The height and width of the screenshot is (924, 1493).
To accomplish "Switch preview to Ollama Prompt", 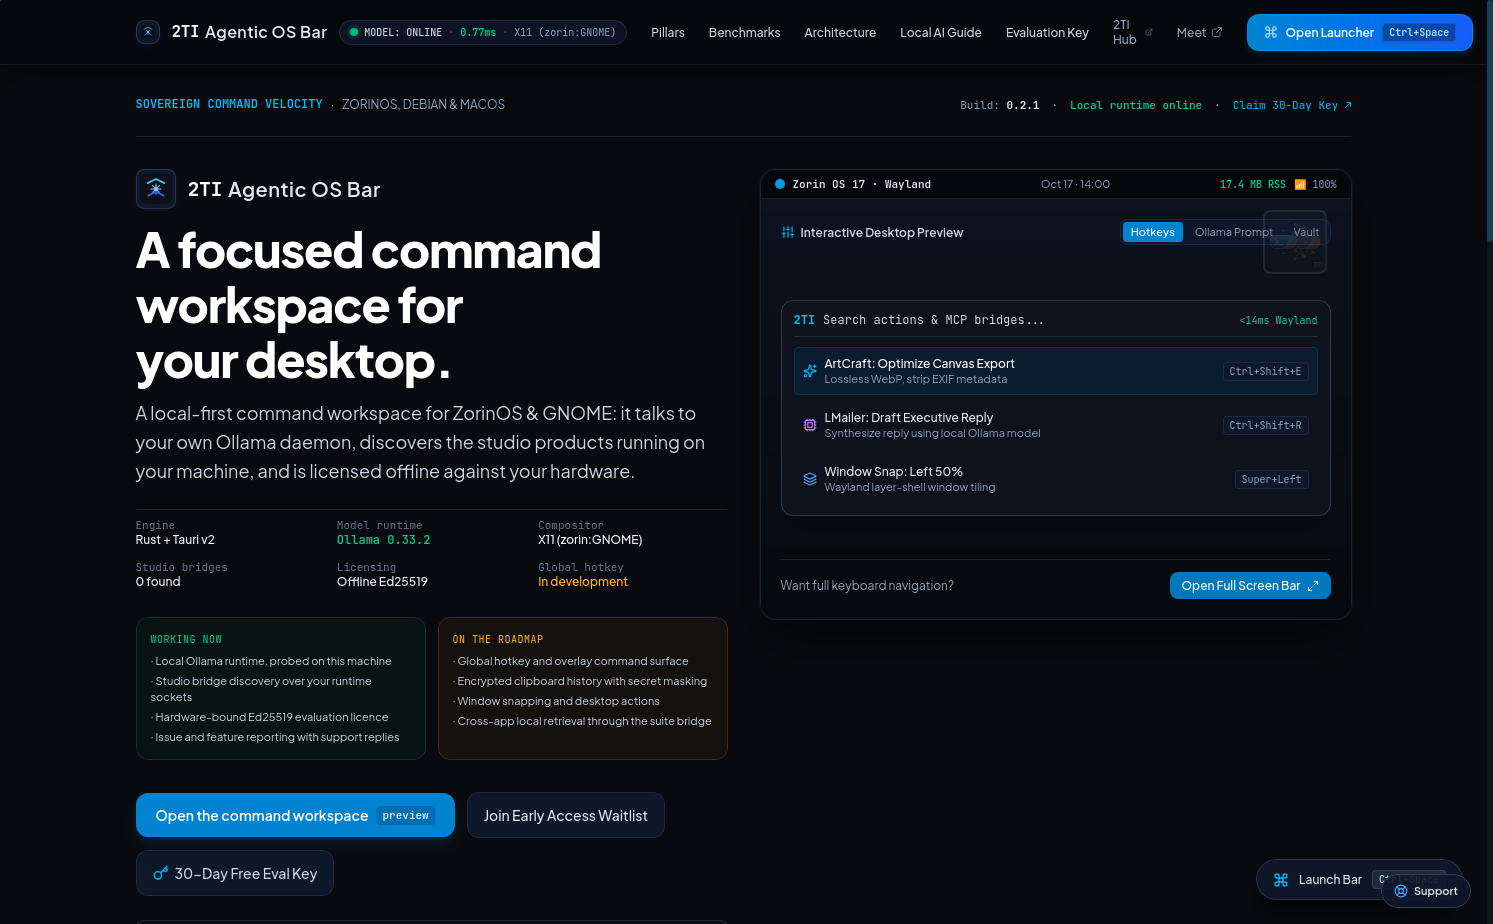I will pyautogui.click(x=1233, y=232).
